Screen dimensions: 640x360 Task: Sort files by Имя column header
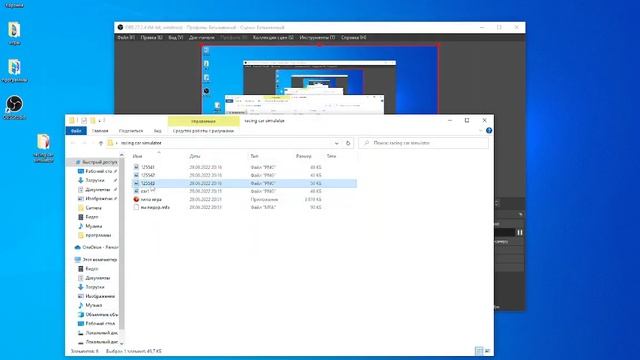click(138, 156)
